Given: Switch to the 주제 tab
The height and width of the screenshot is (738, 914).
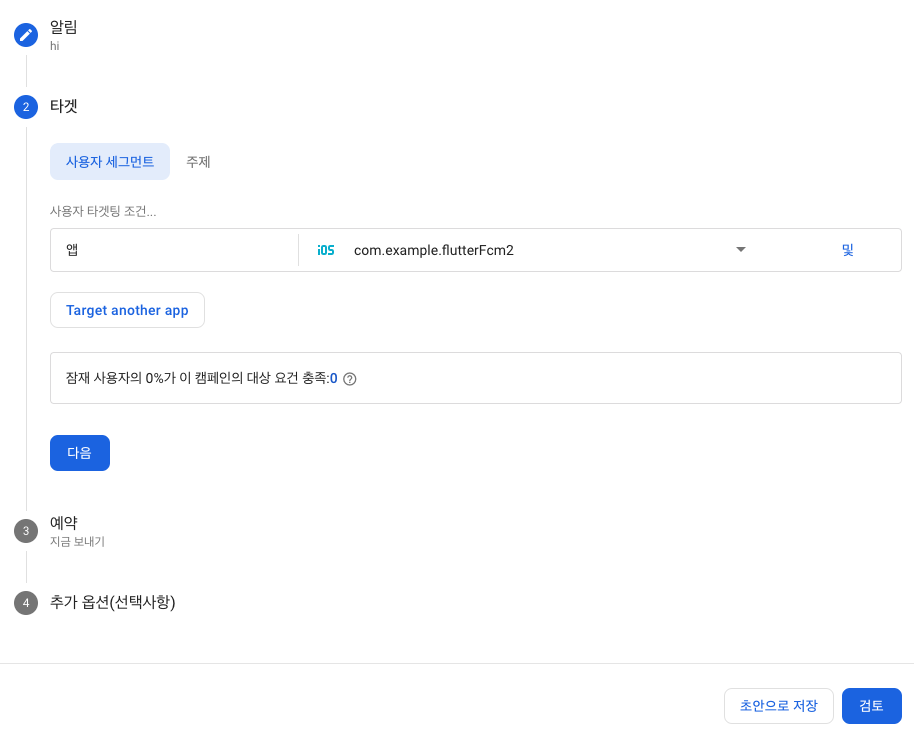Looking at the screenshot, I should [x=198, y=161].
